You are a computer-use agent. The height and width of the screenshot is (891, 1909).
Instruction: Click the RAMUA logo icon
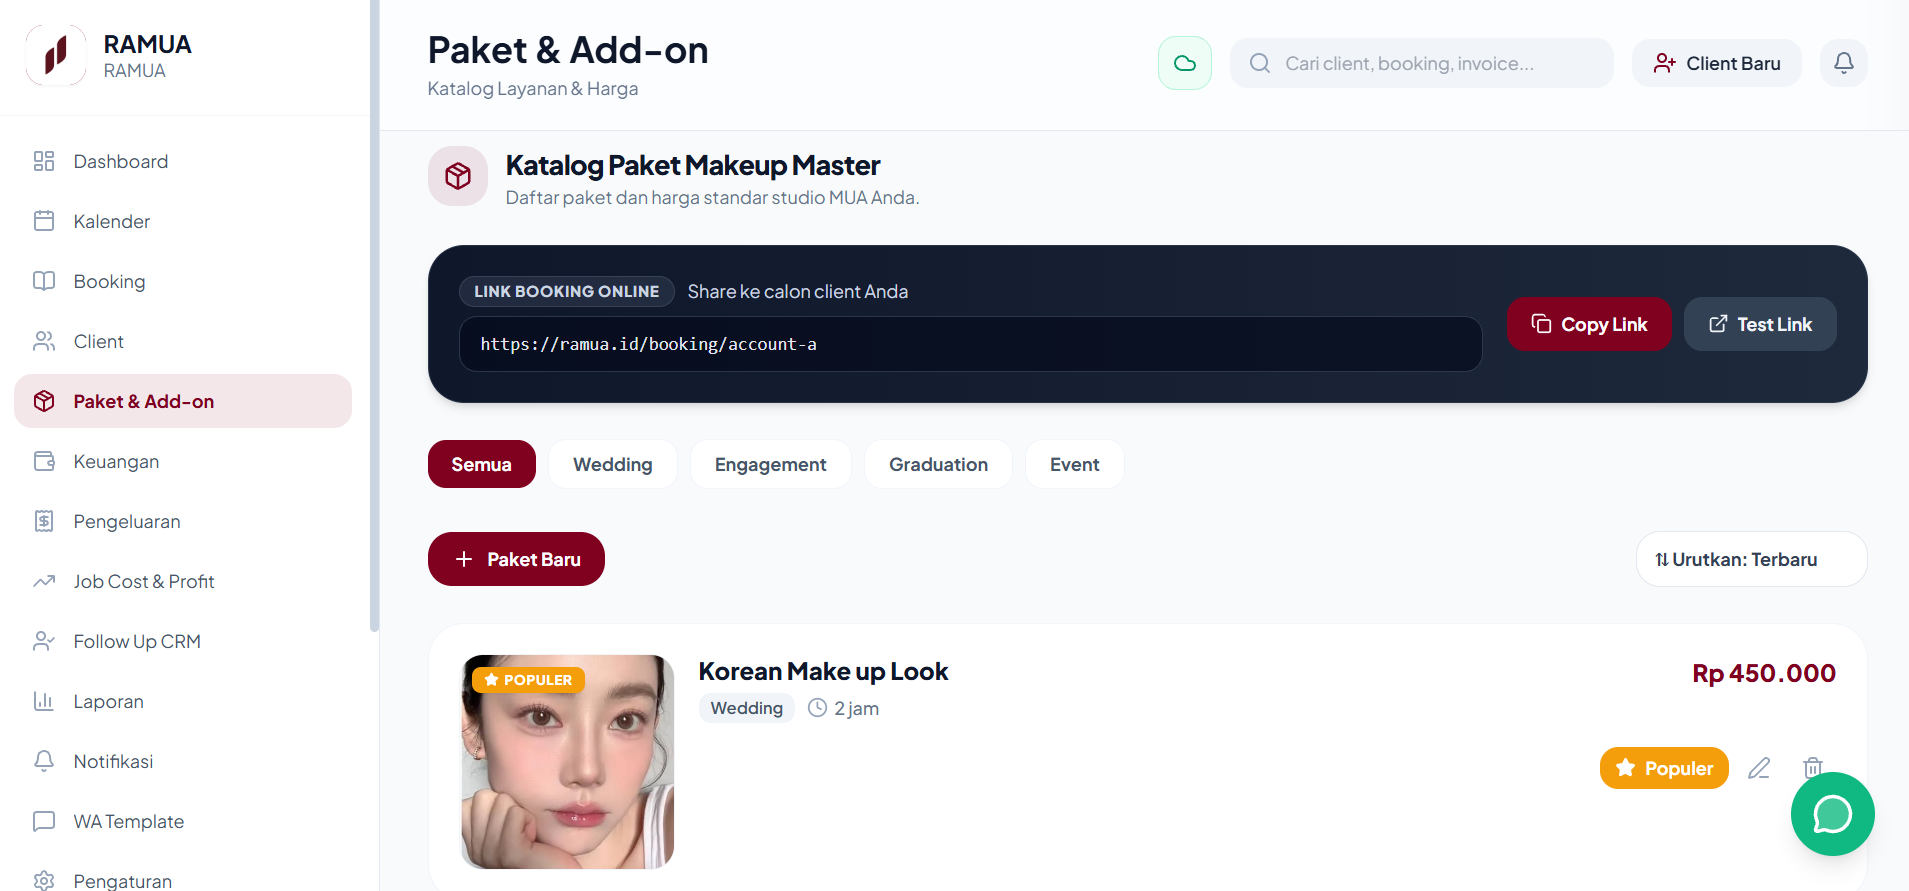click(x=56, y=56)
